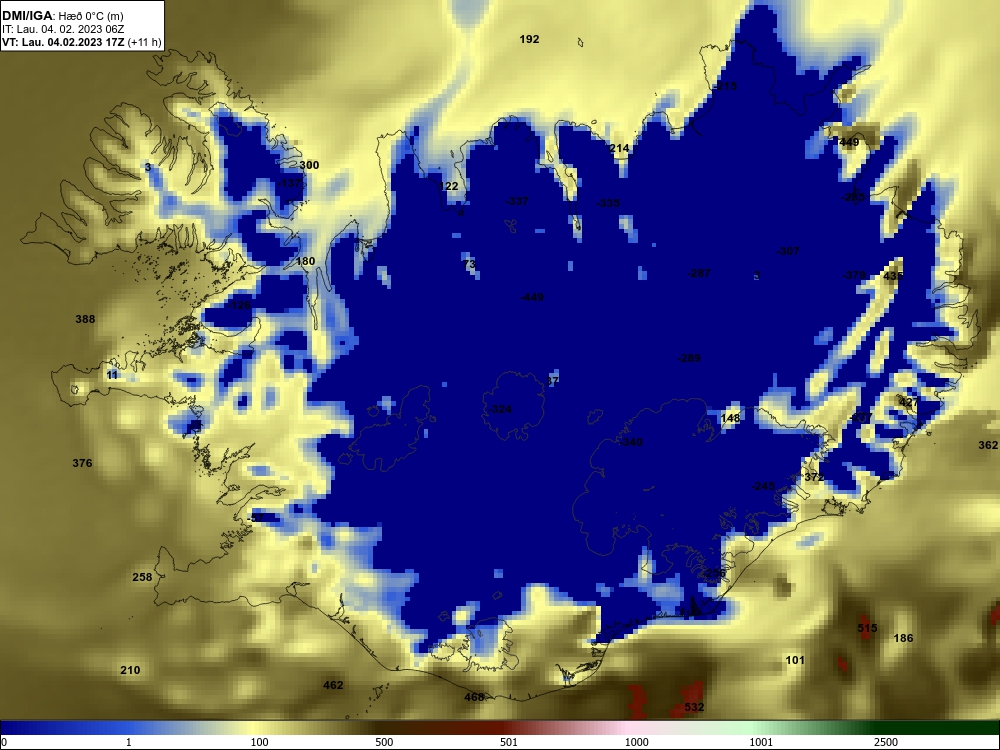Click the negative value -449
The width and height of the screenshot is (1000, 750).
click(532, 297)
